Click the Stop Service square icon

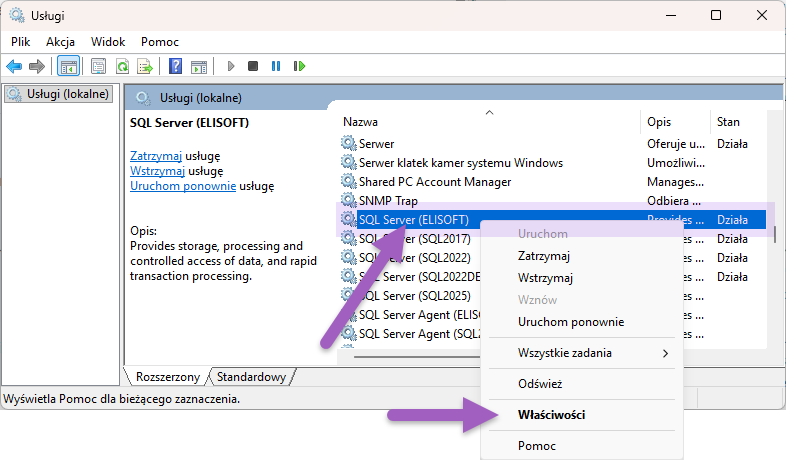click(x=253, y=66)
